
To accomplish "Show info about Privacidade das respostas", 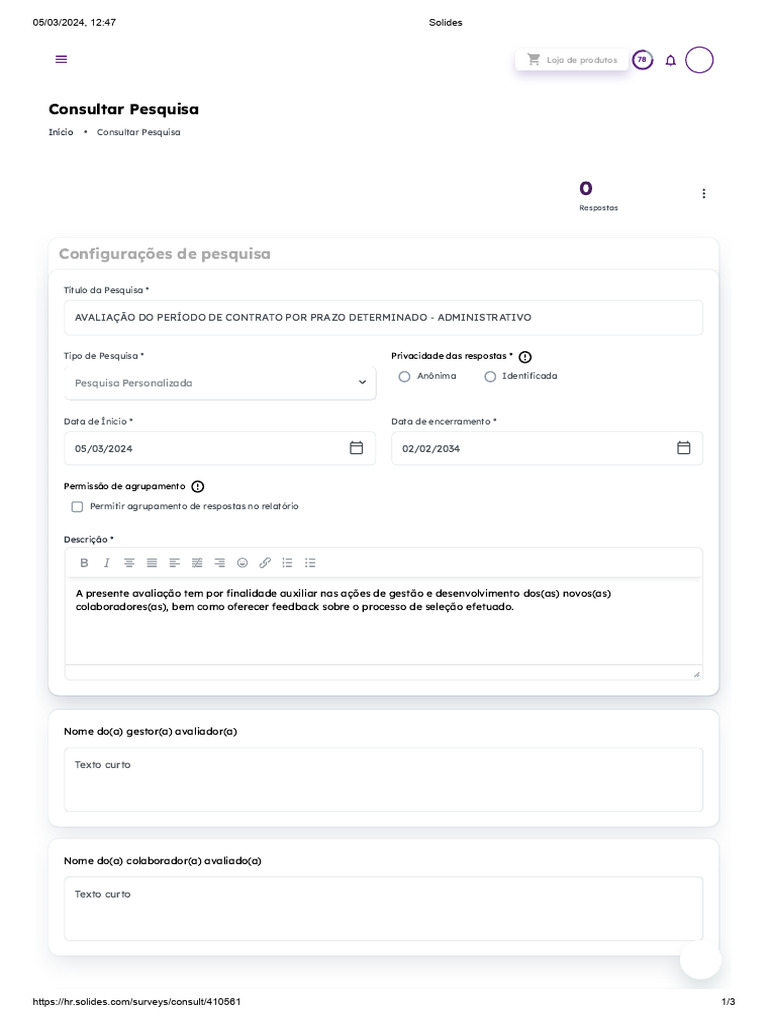I will (x=525, y=357).
